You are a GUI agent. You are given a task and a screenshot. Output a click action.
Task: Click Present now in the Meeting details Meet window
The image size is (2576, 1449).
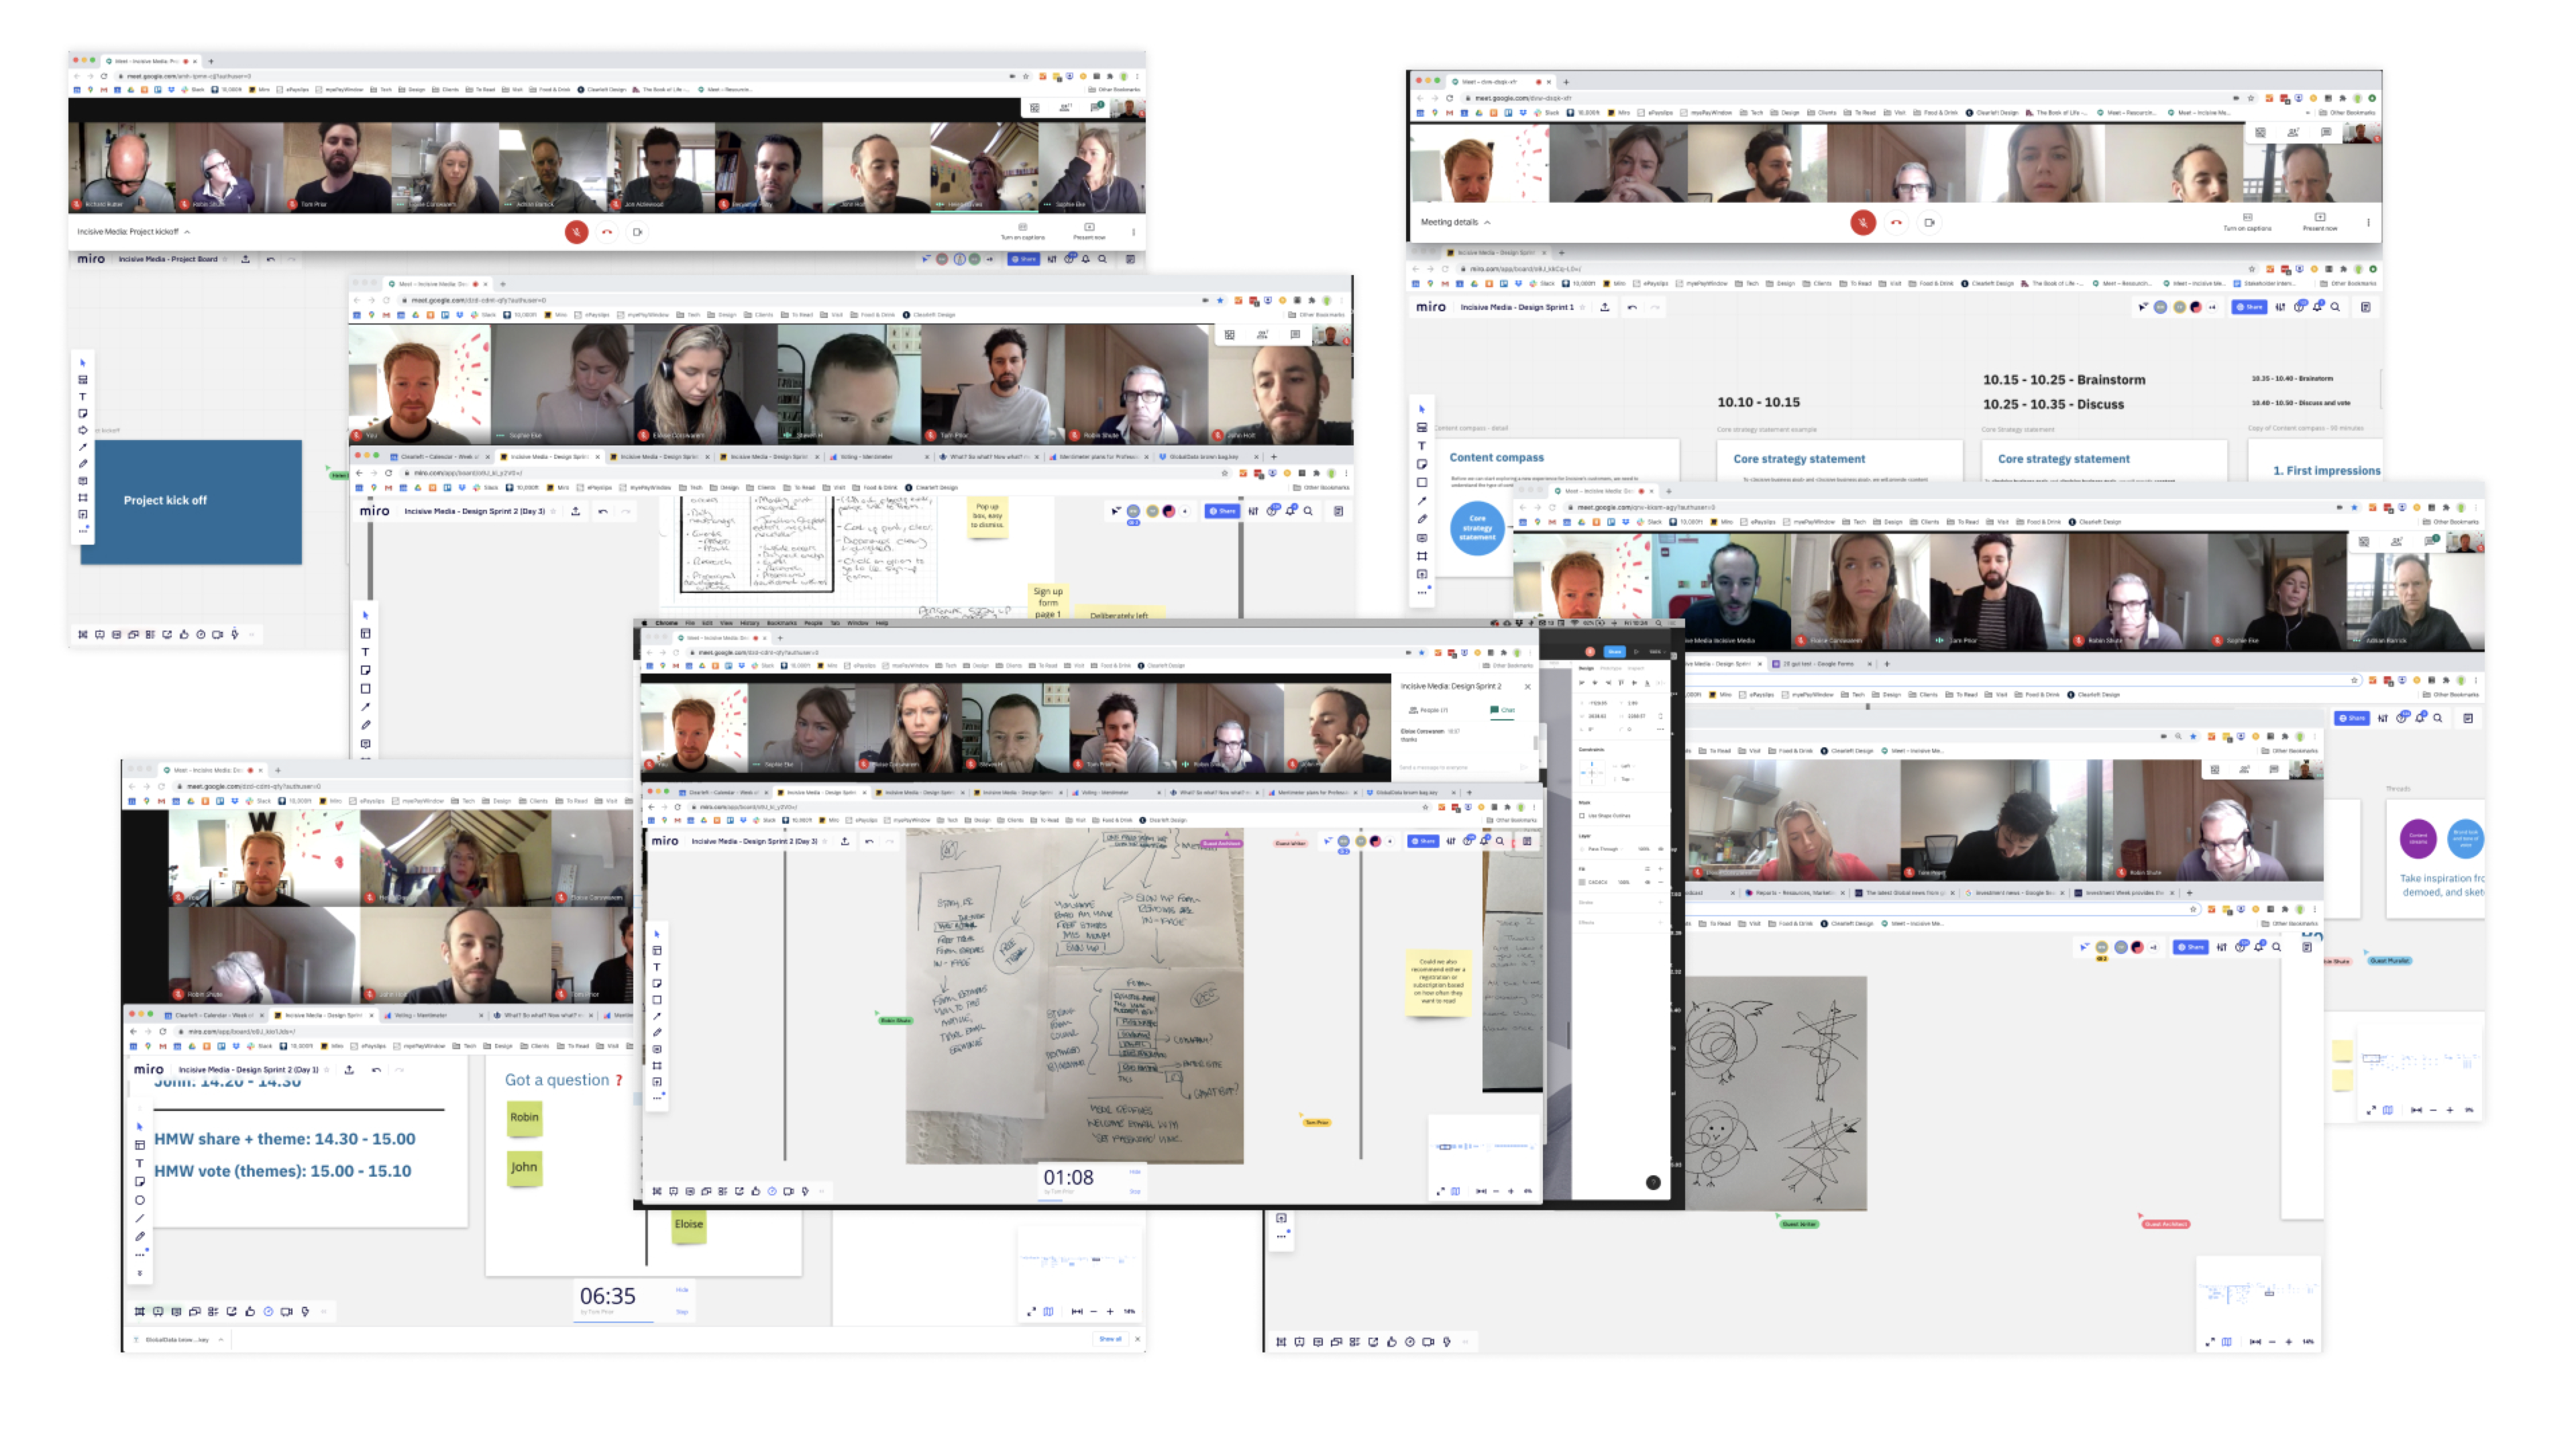pos(2320,221)
